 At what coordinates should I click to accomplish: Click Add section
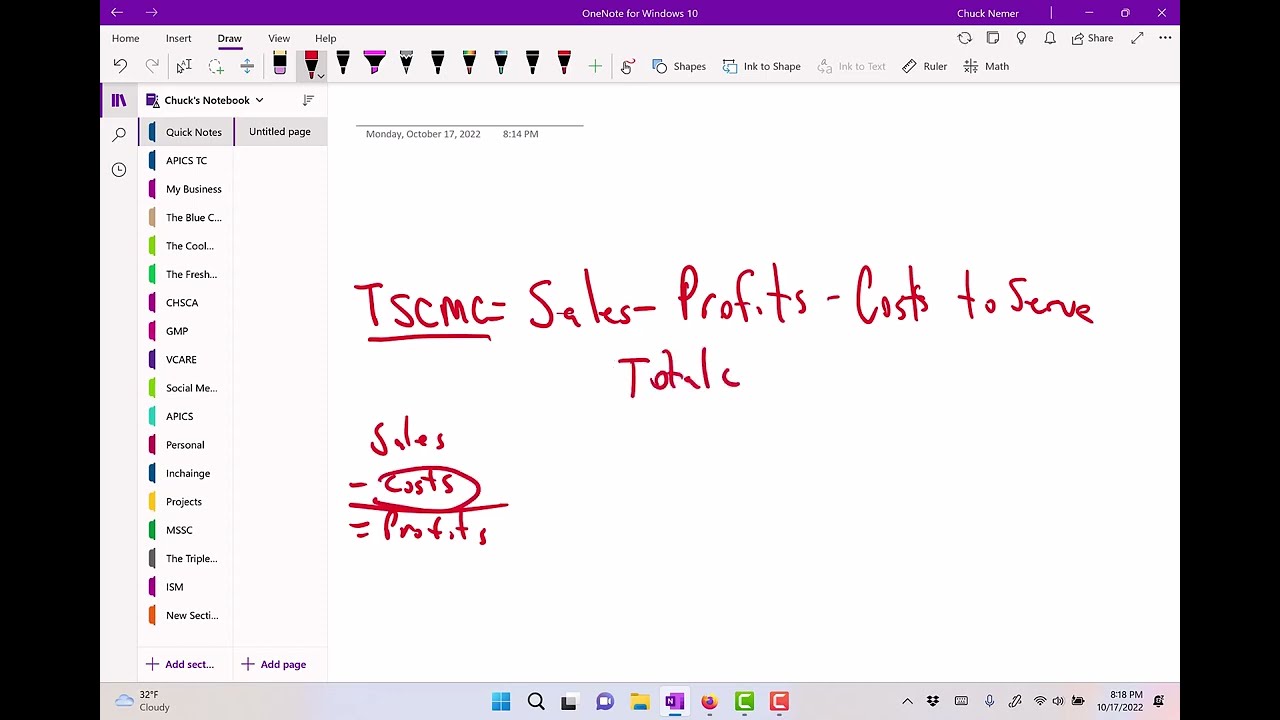[x=180, y=664]
